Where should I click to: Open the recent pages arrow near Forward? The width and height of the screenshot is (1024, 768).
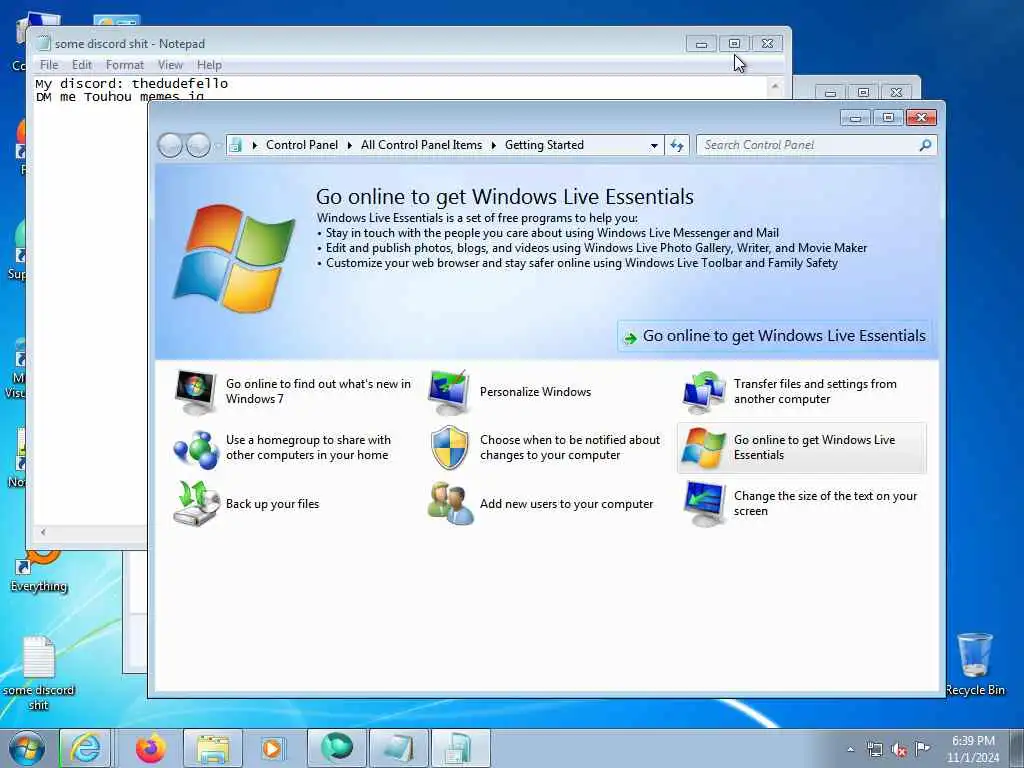pos(217,145)
